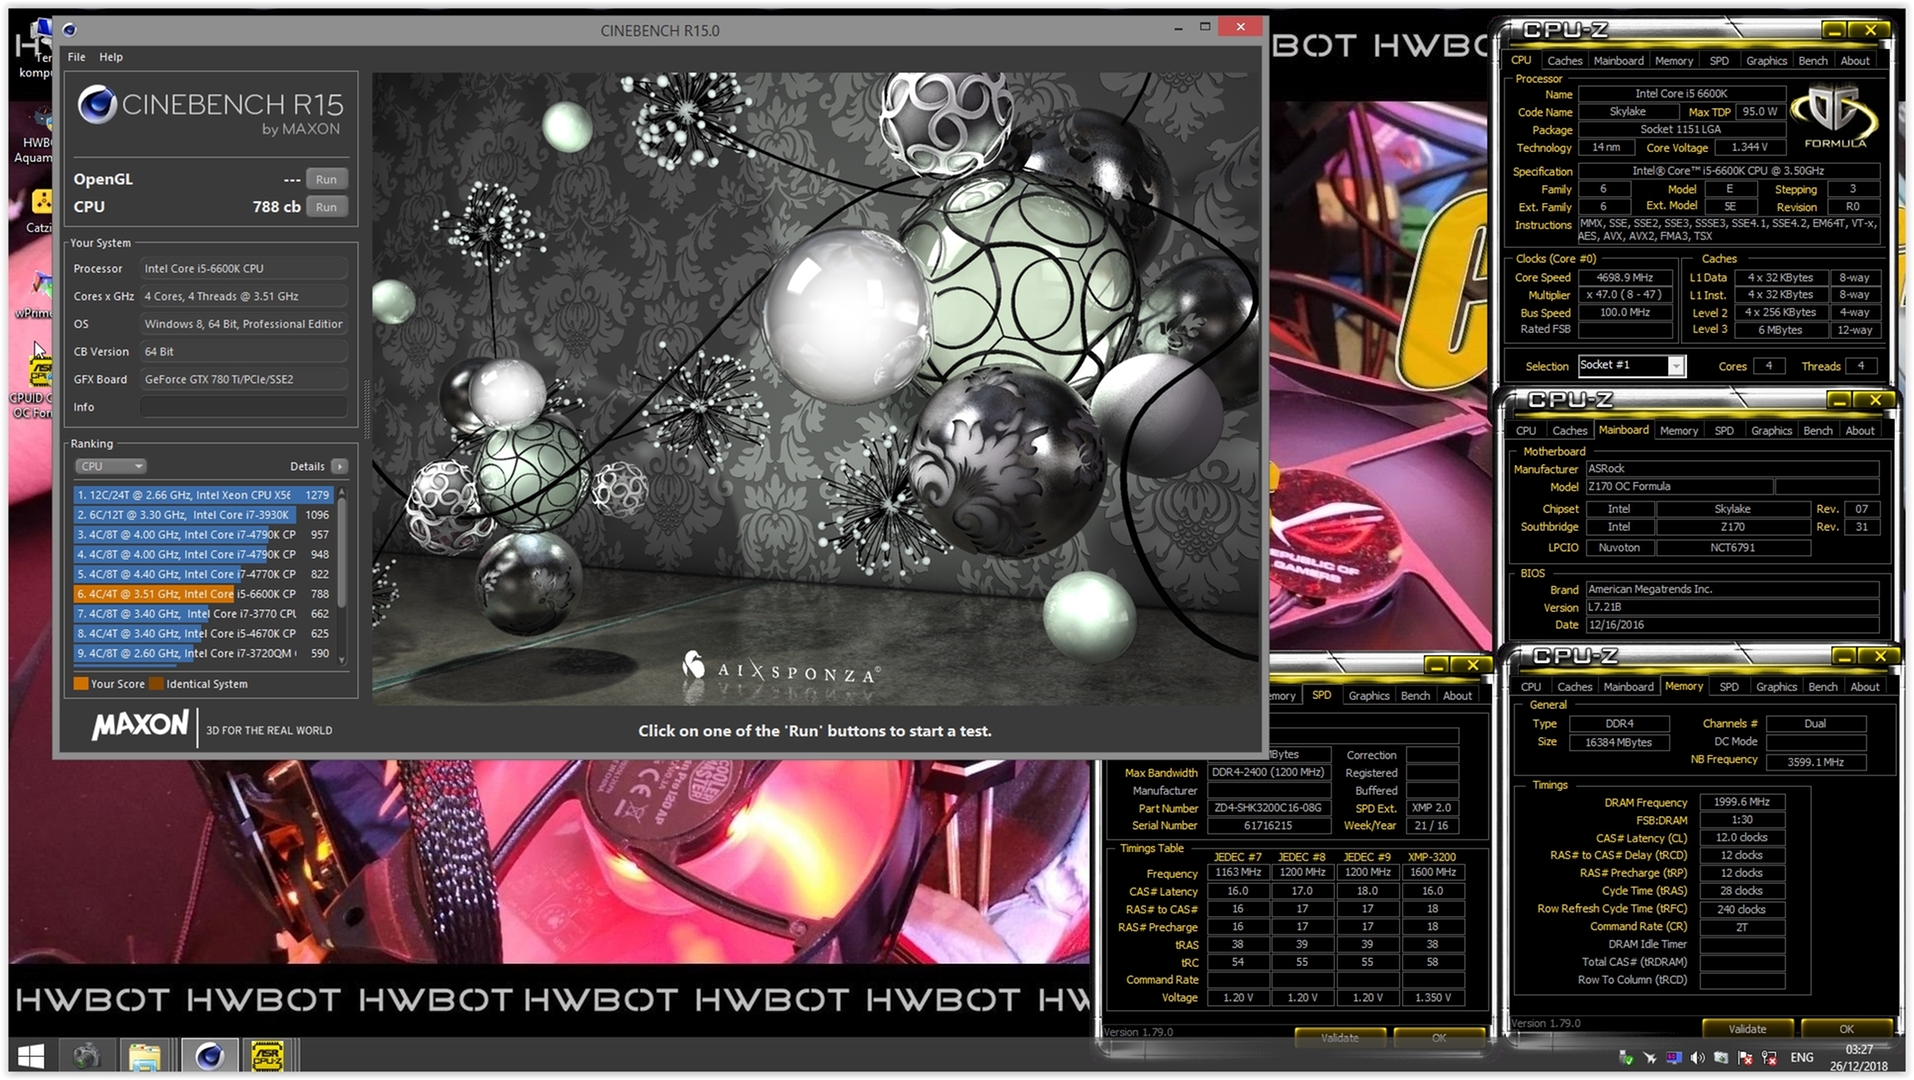The width and height of the screenshot is (1914, 1080).
Task: Open Graphics tab in SPD CPU-Z window
Action: point(1368,696)
